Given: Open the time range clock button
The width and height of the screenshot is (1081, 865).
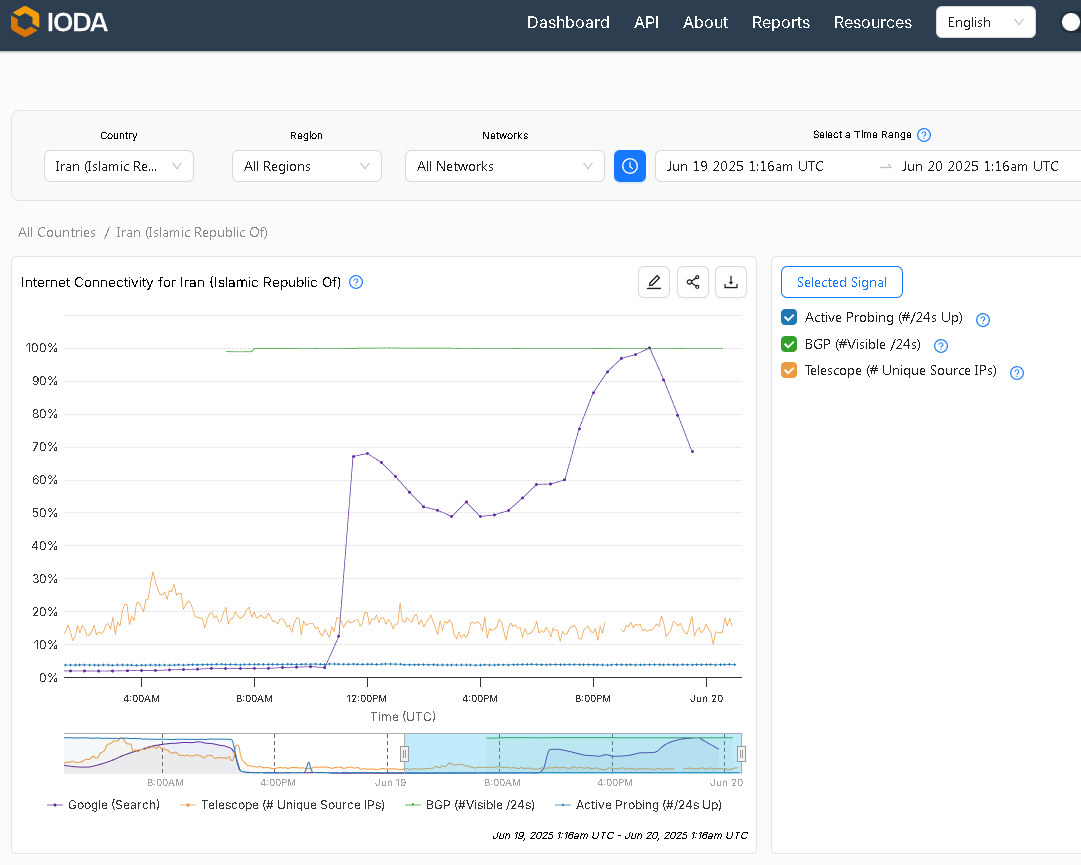Looking at the screenshot, I should 629,166.
